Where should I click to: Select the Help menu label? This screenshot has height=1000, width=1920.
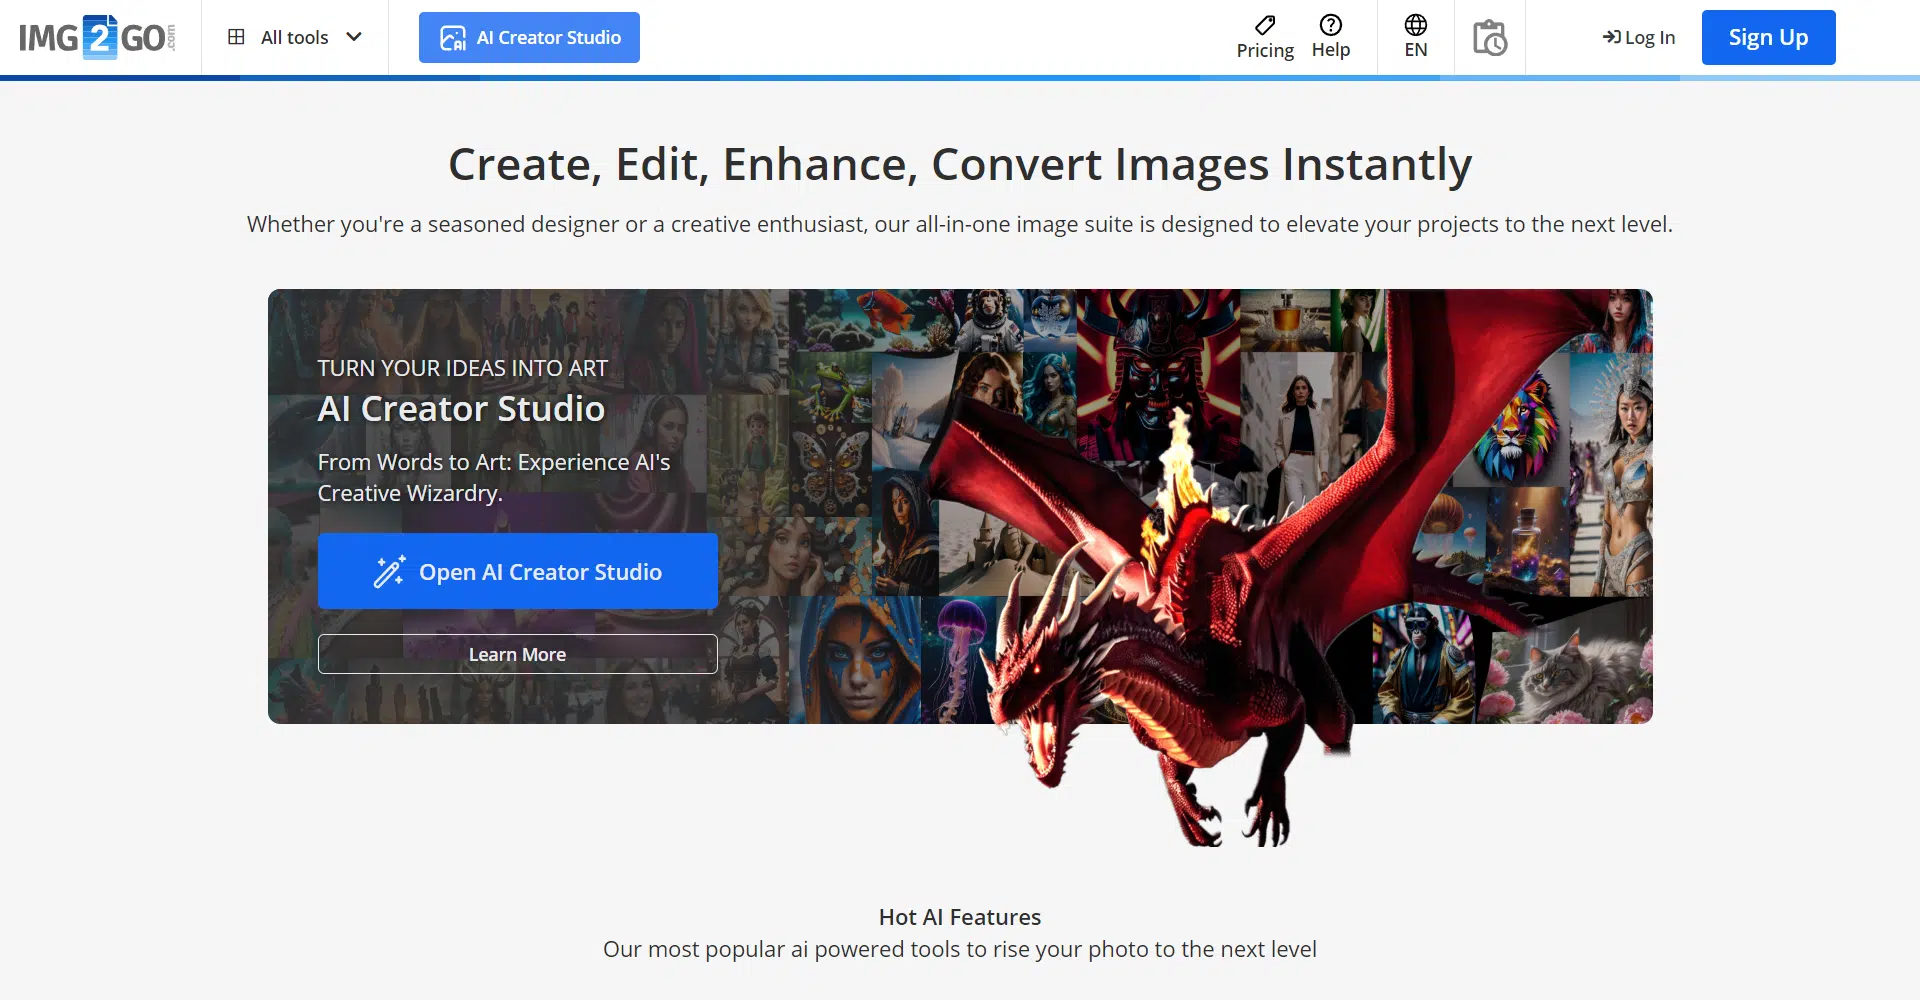pos(1330,50)
